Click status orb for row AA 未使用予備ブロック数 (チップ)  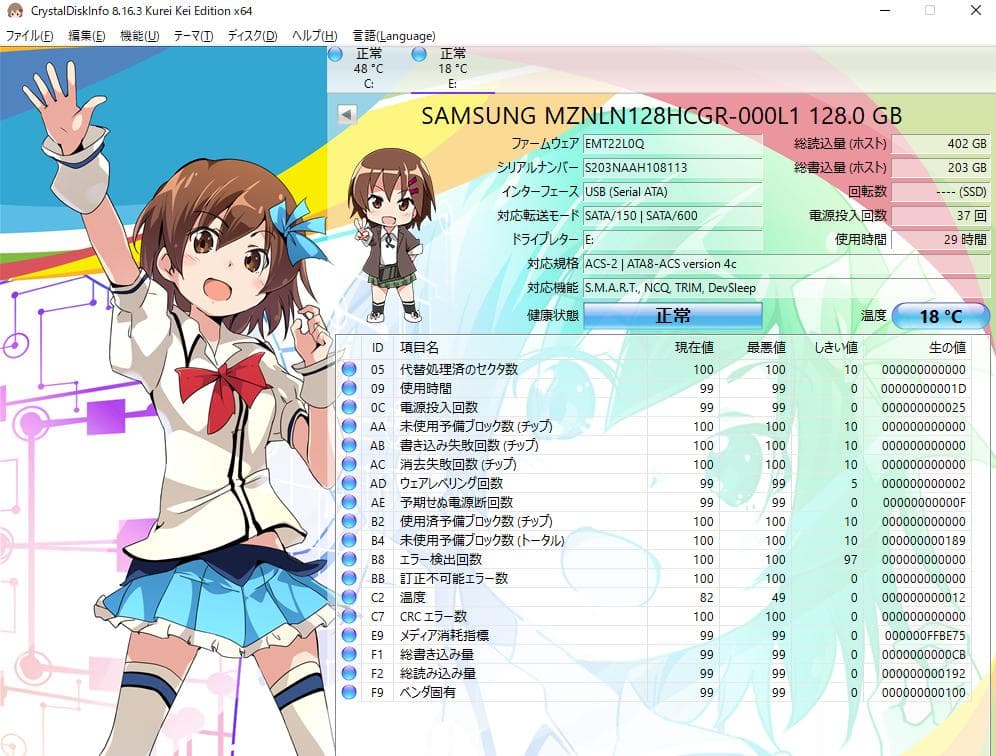tap(349, 426)
